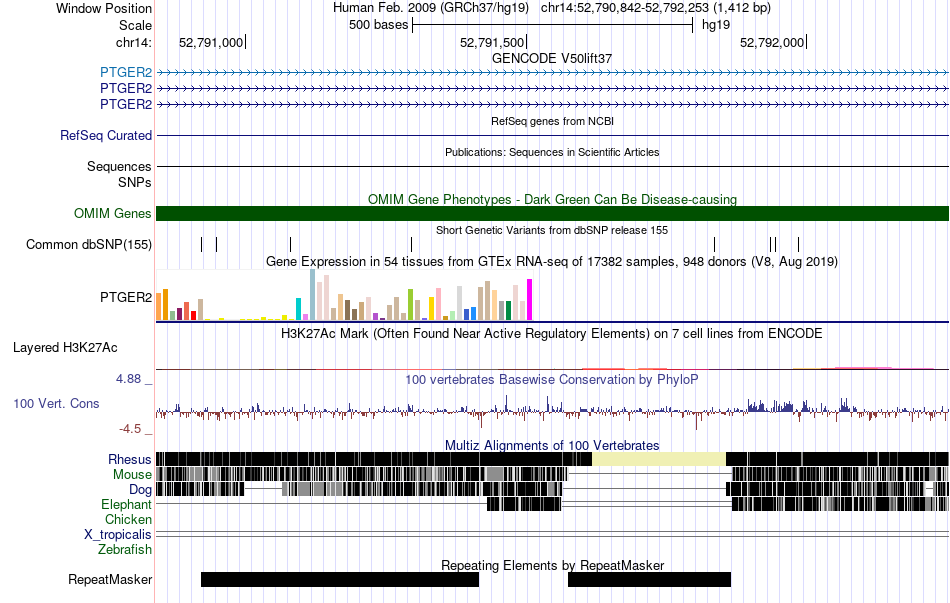This screenshot has width=950, height=603.
Task: Click the Mouse species label
Action: [132, 475]
